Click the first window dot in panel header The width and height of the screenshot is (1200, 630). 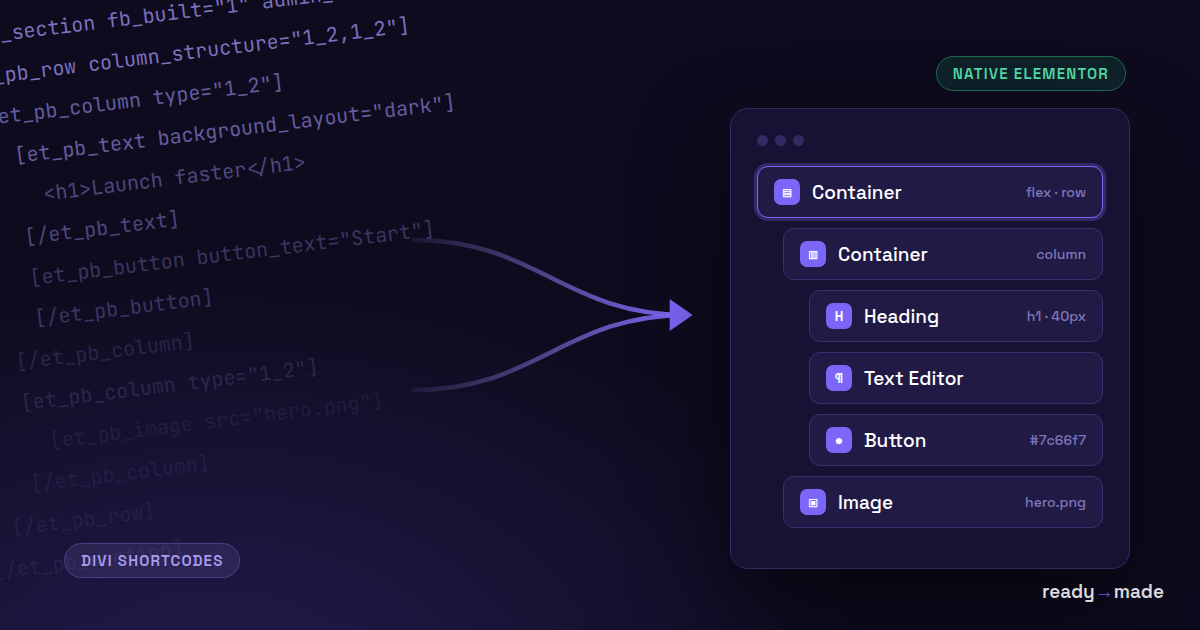[x=763, y=141]
